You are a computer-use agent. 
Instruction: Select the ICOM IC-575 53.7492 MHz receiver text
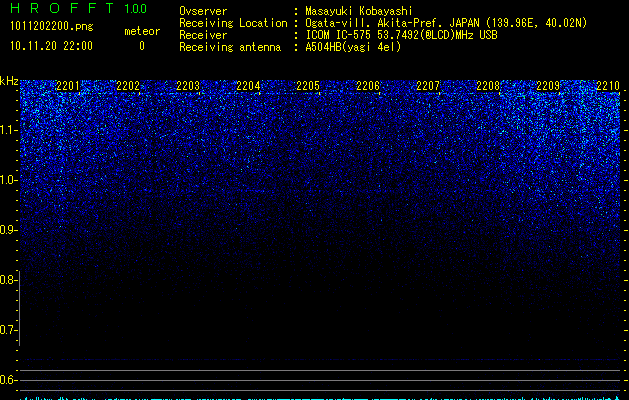click(x=401, y=35)
